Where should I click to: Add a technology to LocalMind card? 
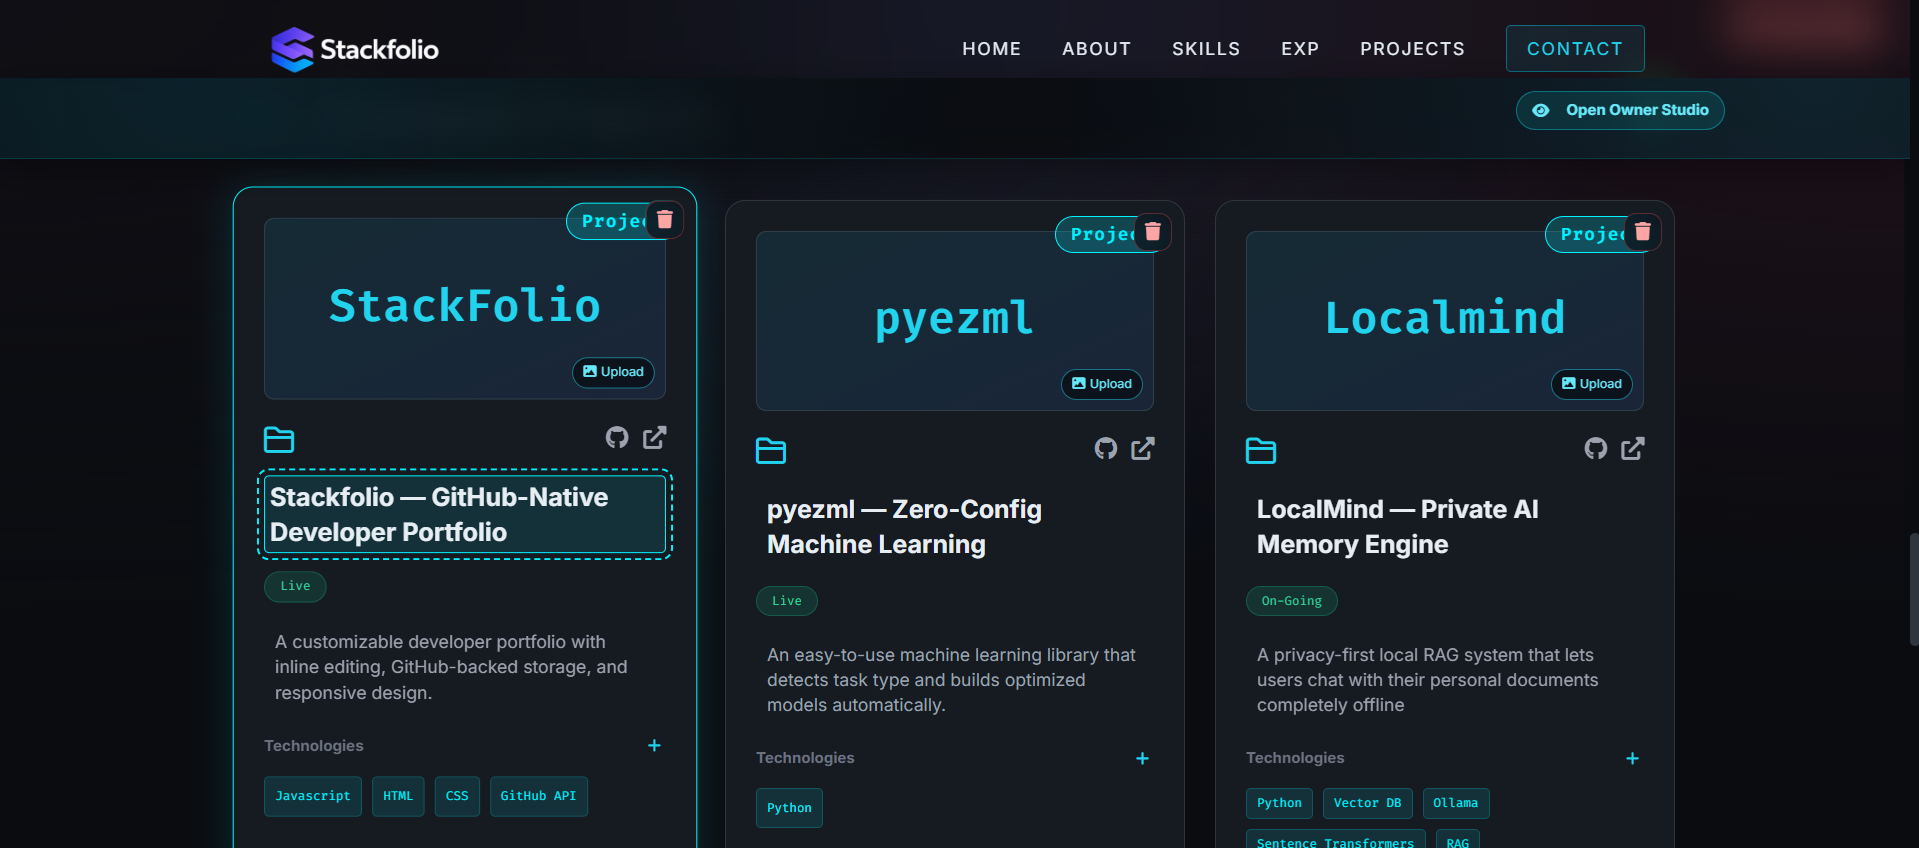[x=1632, y=758]
